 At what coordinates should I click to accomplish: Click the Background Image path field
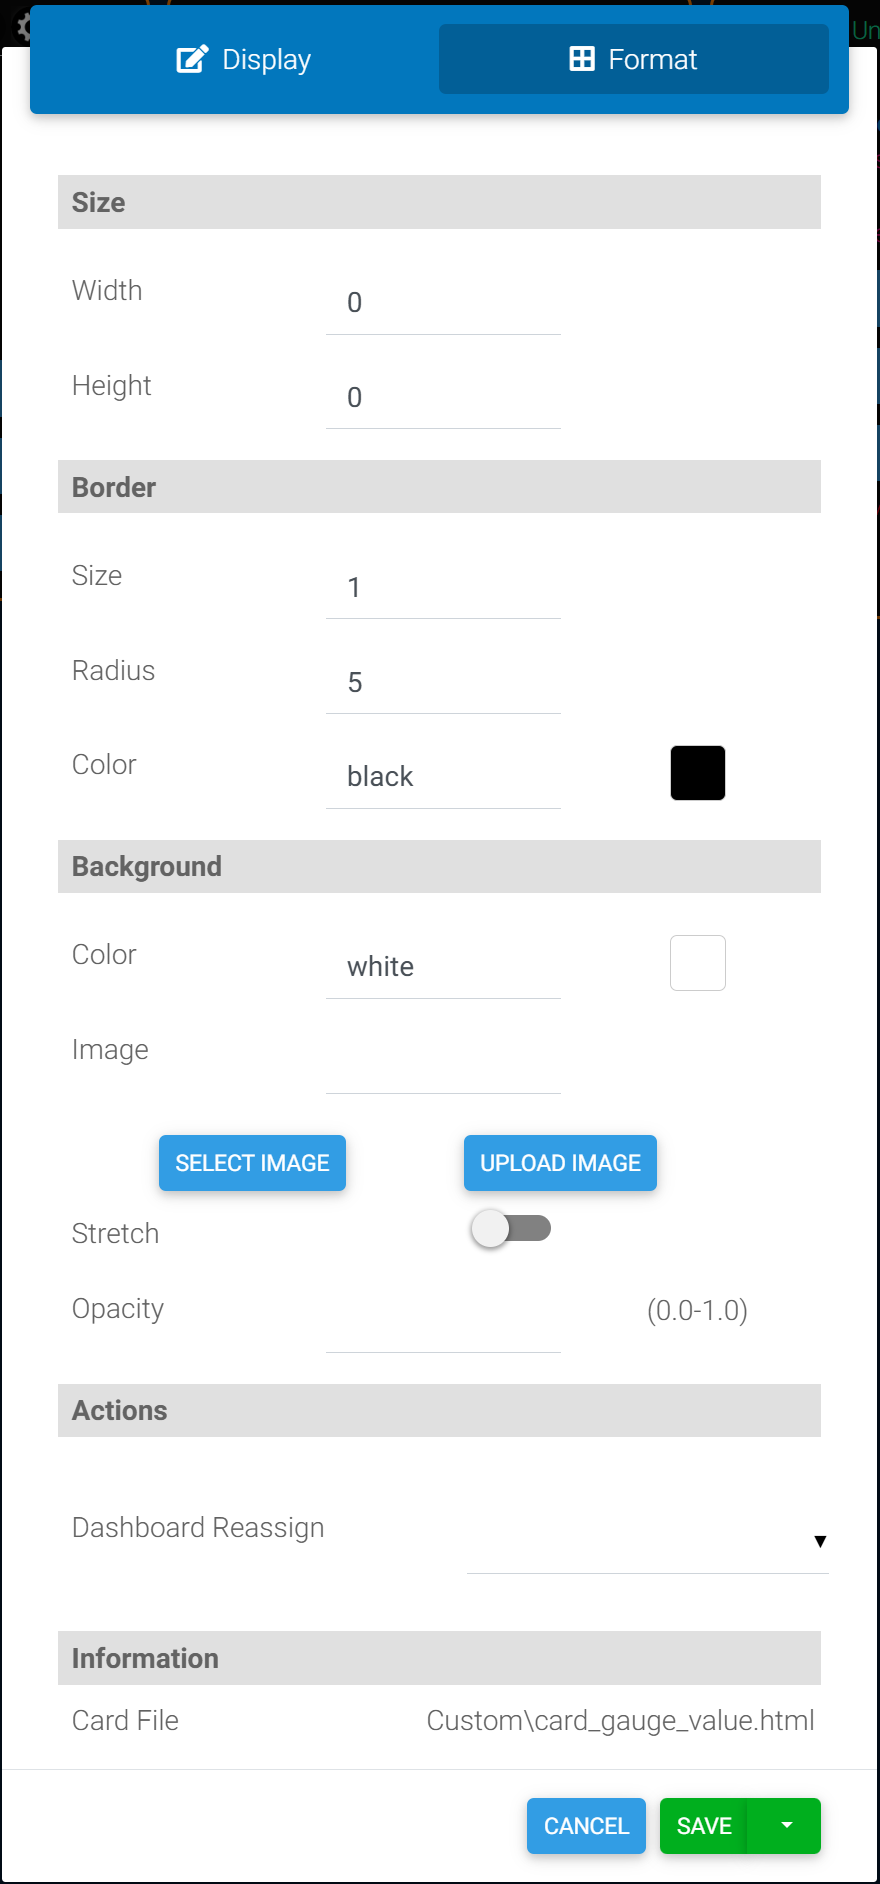(x=443, y=1064)
